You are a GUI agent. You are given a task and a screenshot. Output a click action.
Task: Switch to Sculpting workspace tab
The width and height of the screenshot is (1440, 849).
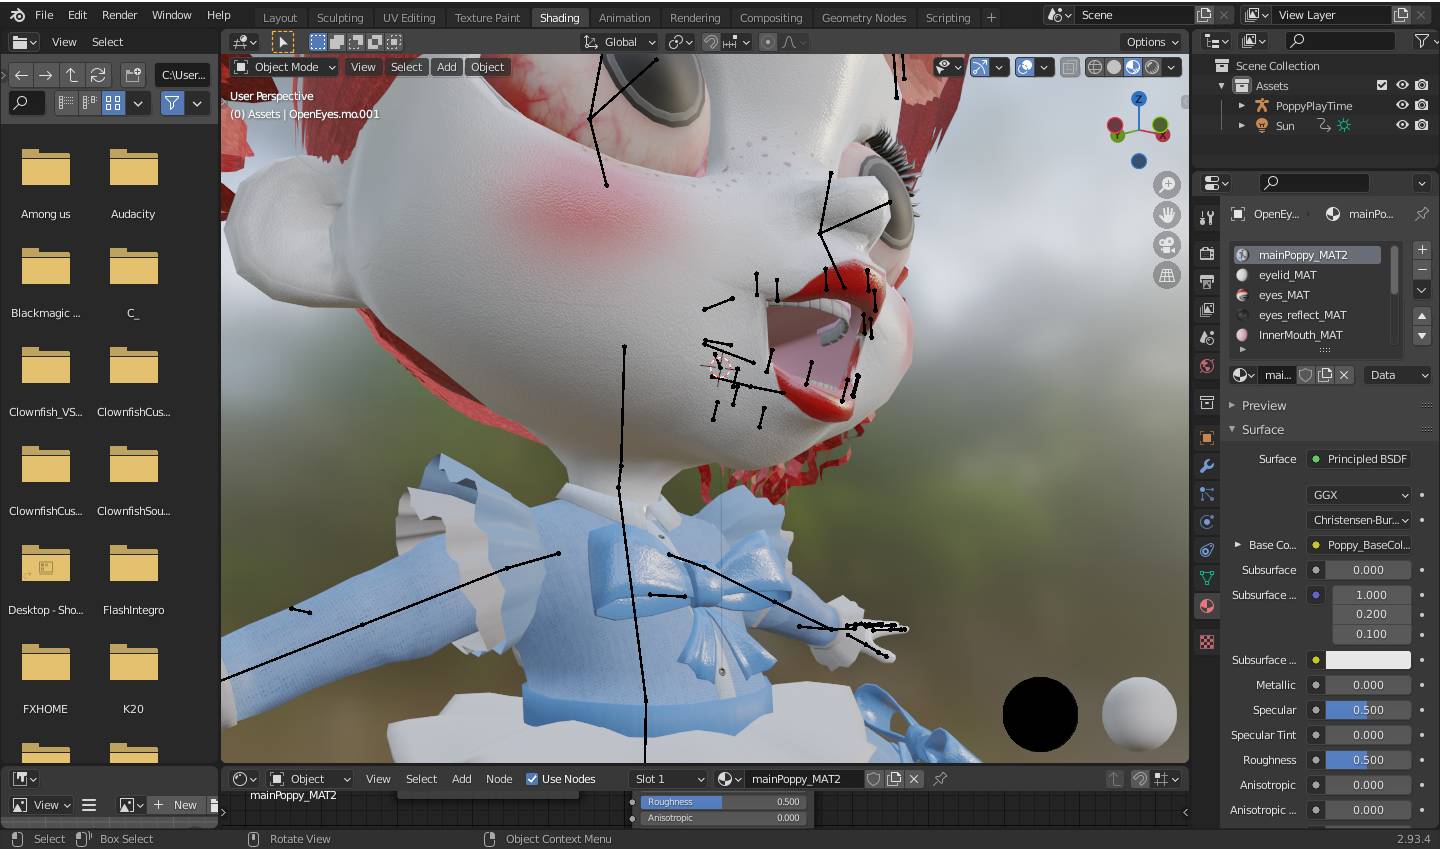tap(340, 17)
